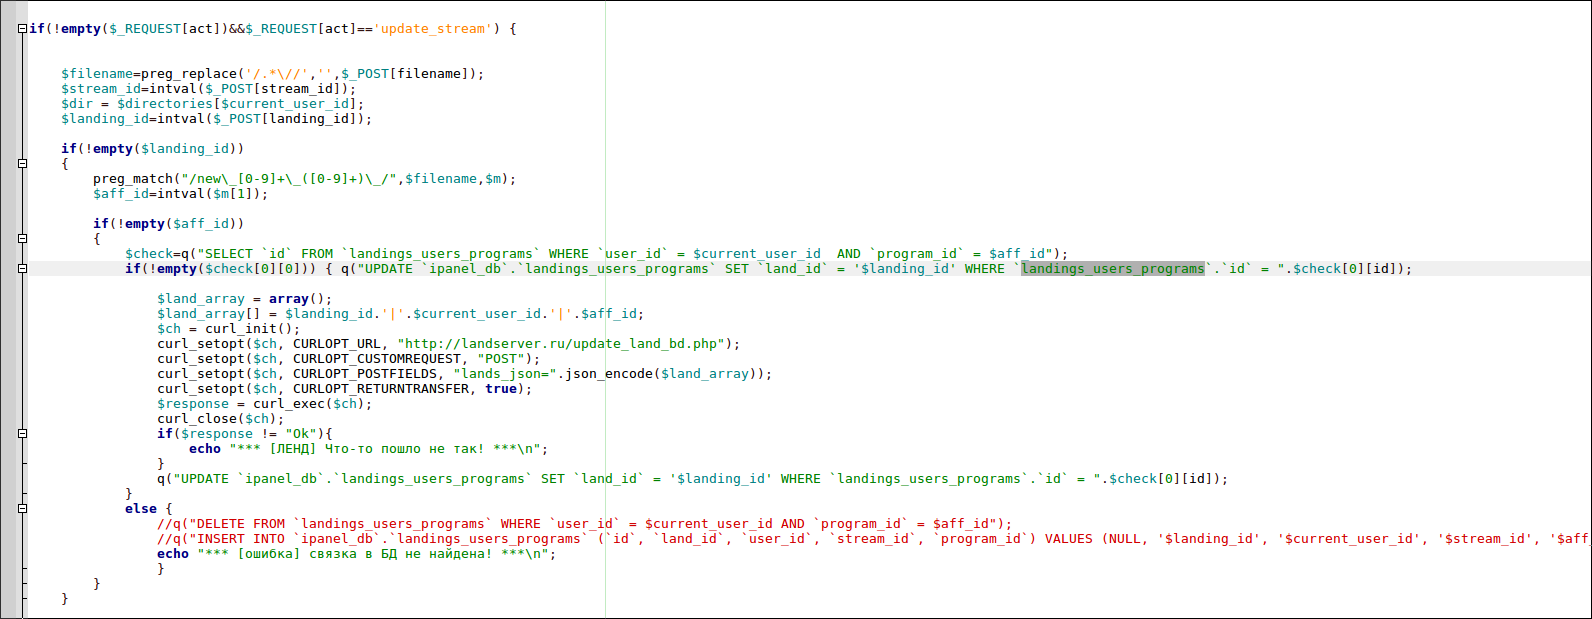The width and height of the screenshot is (1592, 619).
Task: Click the $aff_id=intval($m[1]) line
Action: 180,194
